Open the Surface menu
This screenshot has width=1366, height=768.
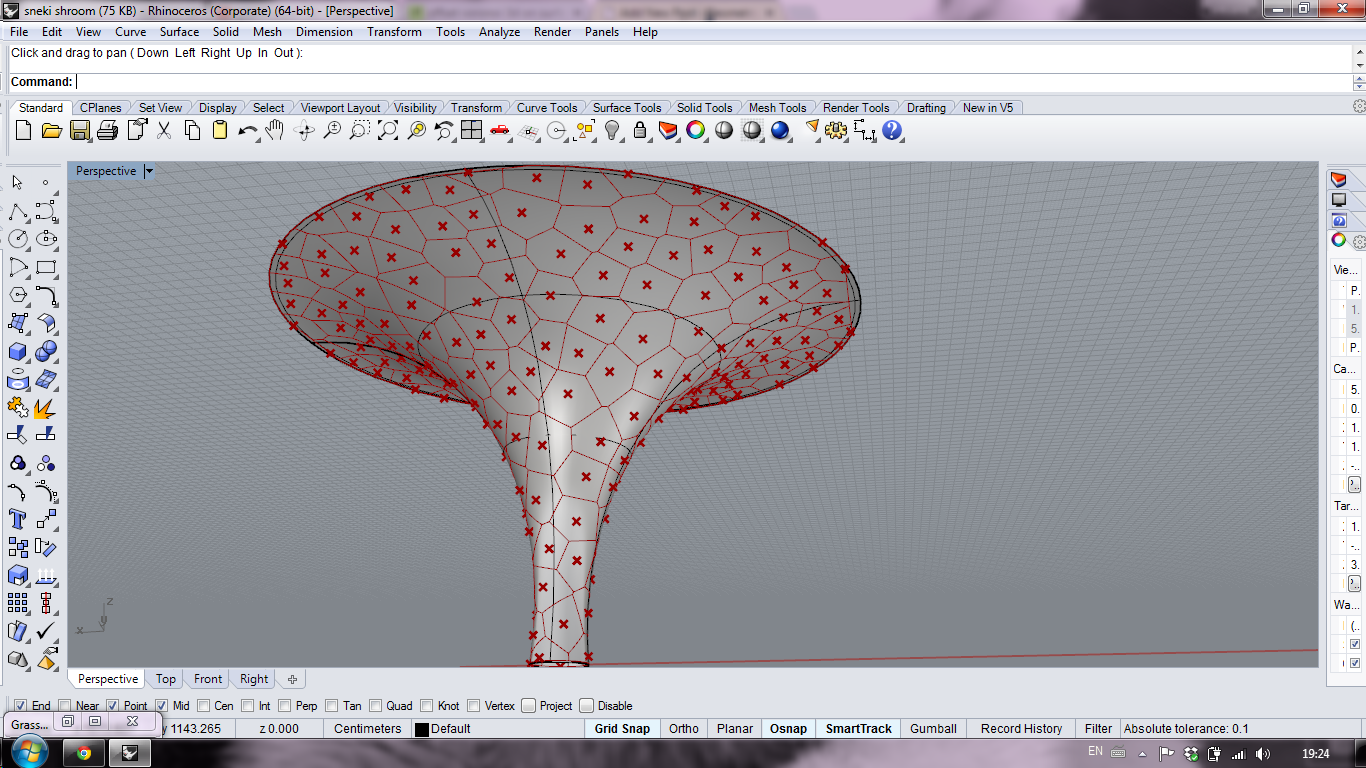tap(179, 32)
